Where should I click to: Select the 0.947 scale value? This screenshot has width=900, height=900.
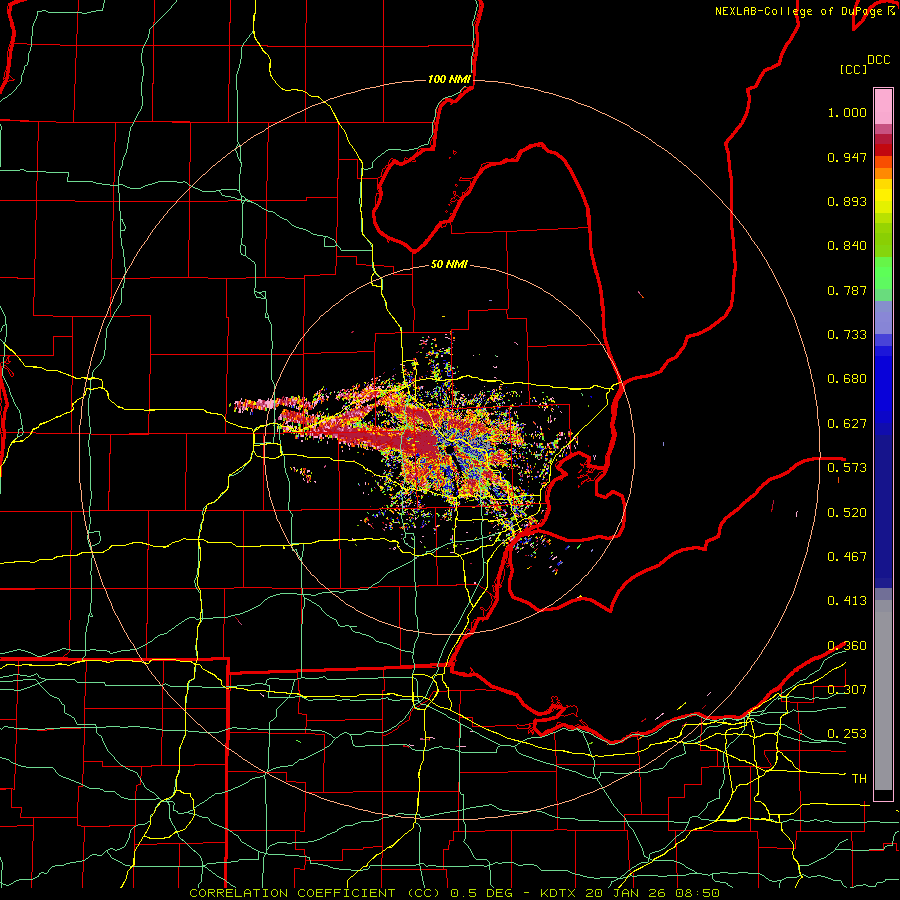click(847, 157)
